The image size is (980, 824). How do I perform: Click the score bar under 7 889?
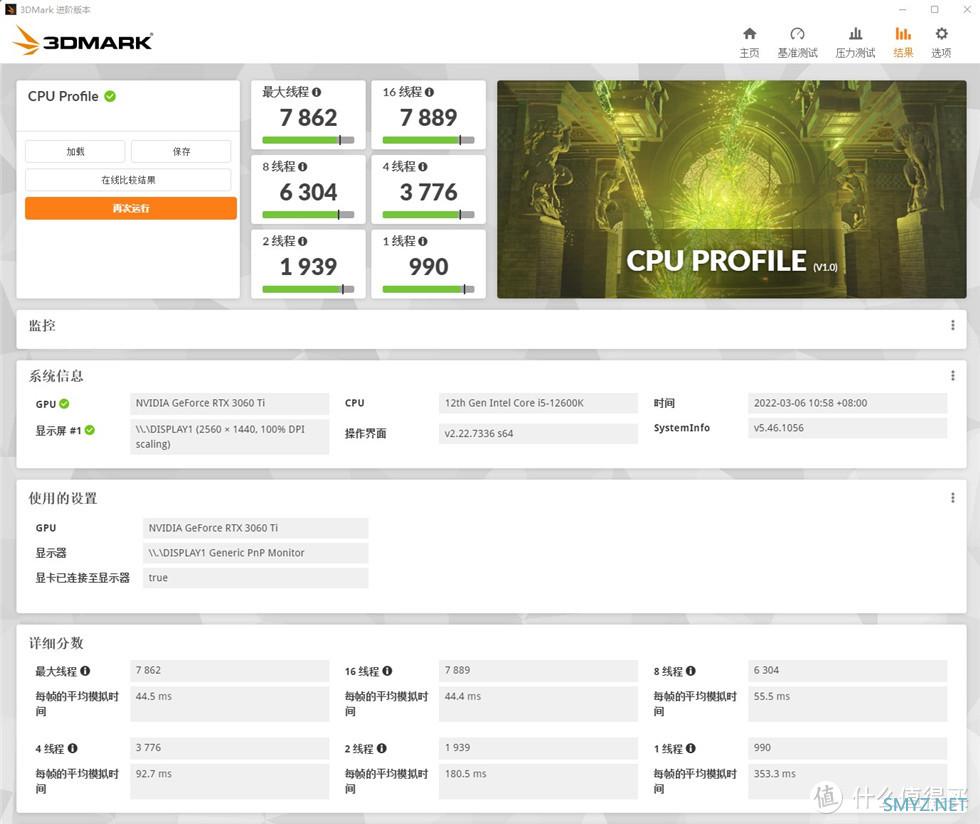429,140
